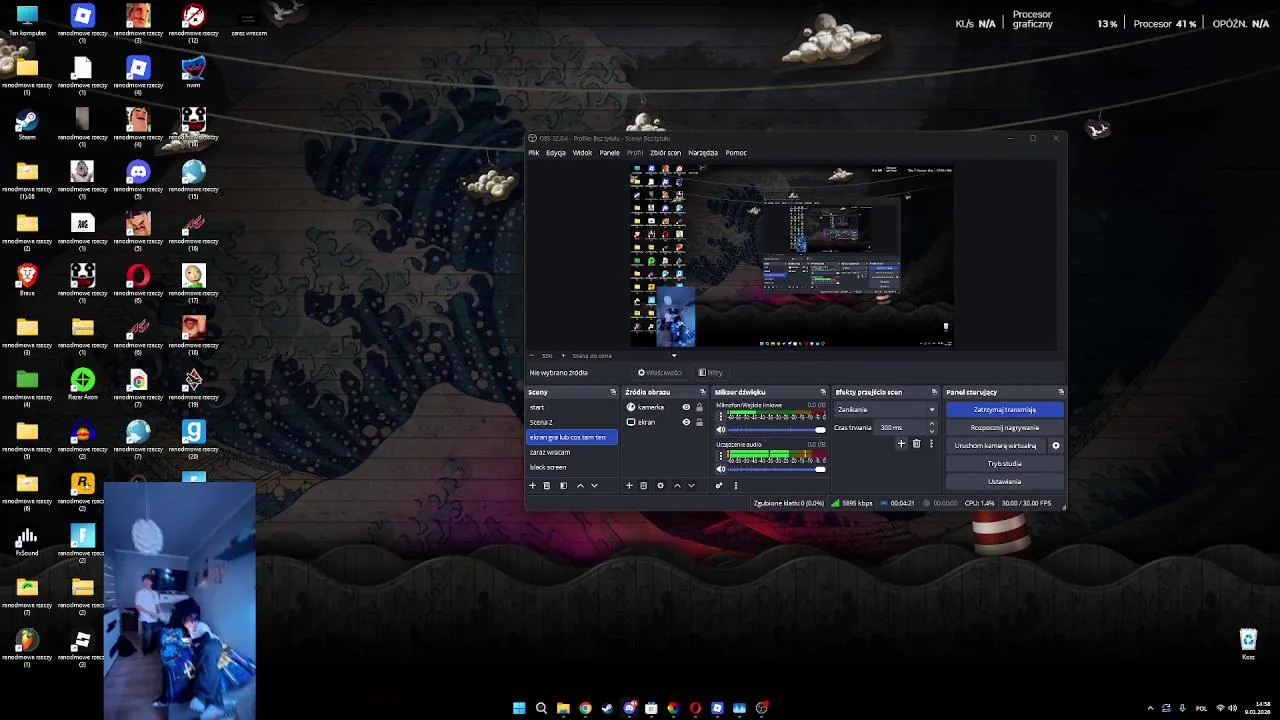Open Ustawienia settings button
The width and height of the screenshot is (1280, 720).
pyautogui.click(x=1004, y=482)
